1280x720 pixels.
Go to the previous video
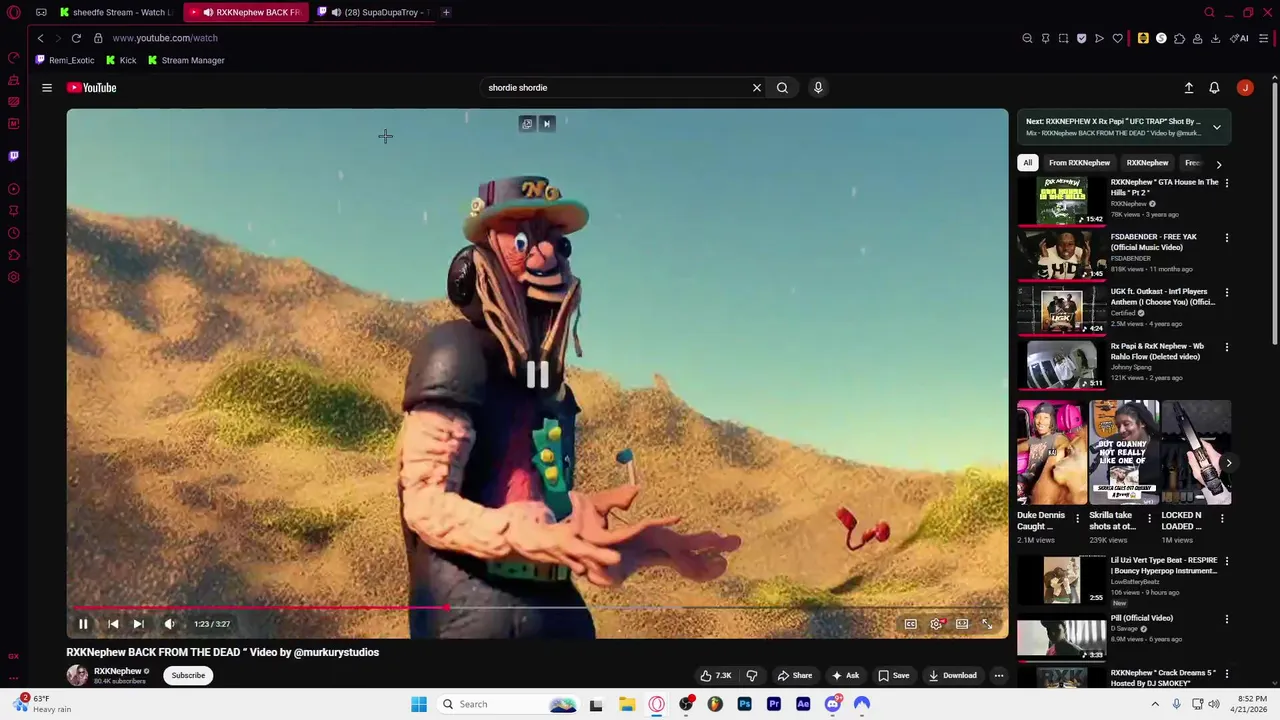click(x=113, y=624)
